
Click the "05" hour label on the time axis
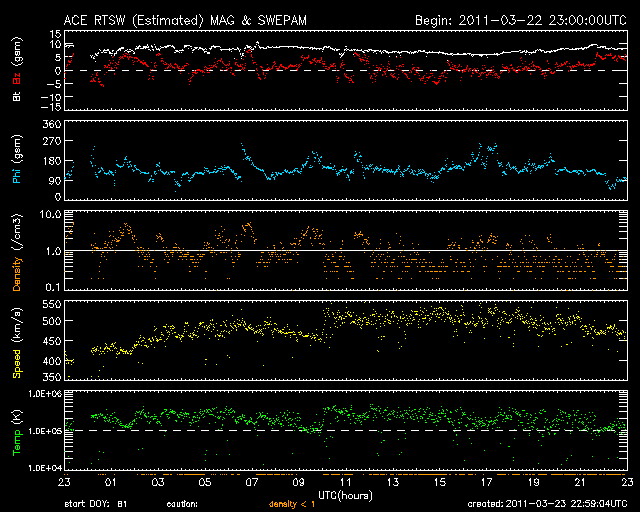(205, 482)
